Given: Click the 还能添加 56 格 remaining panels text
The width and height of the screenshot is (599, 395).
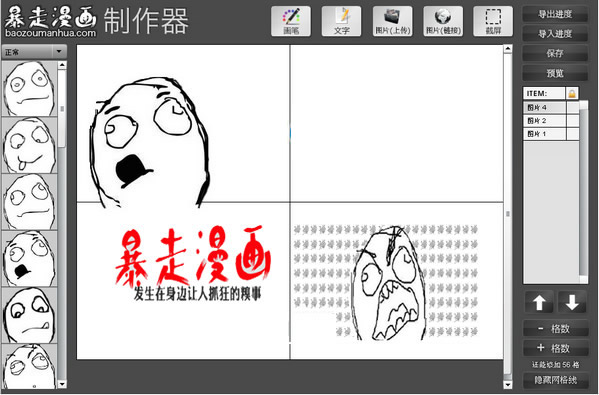Looking at the screenshot, I should [x=555, y=364].
